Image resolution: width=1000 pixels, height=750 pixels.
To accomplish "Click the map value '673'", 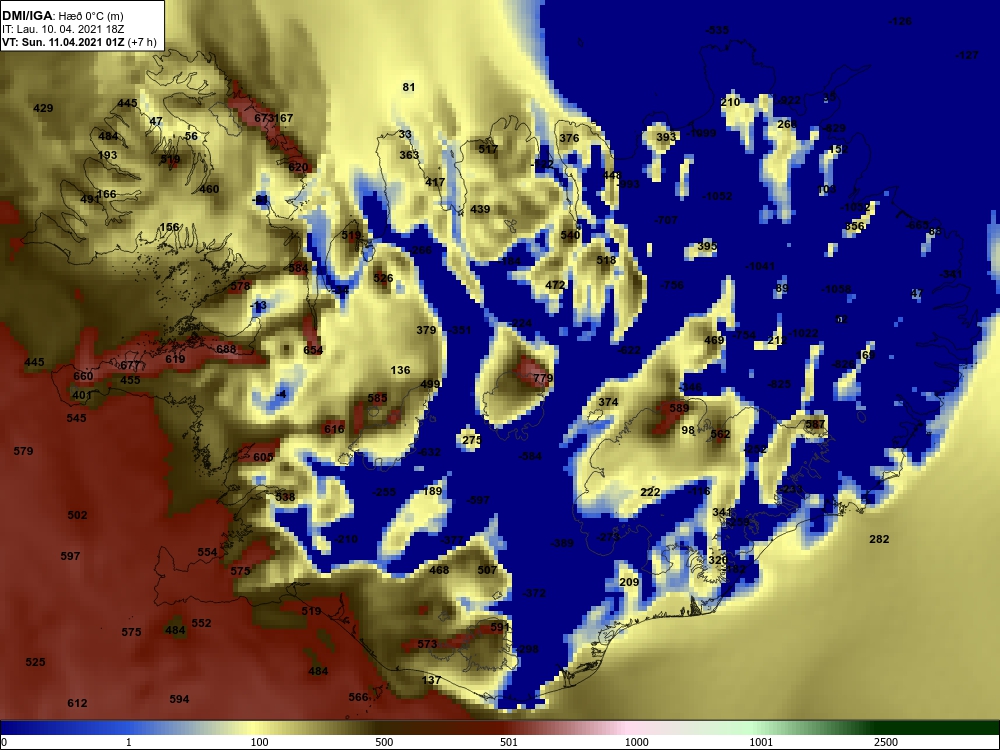I will [264, 118].
